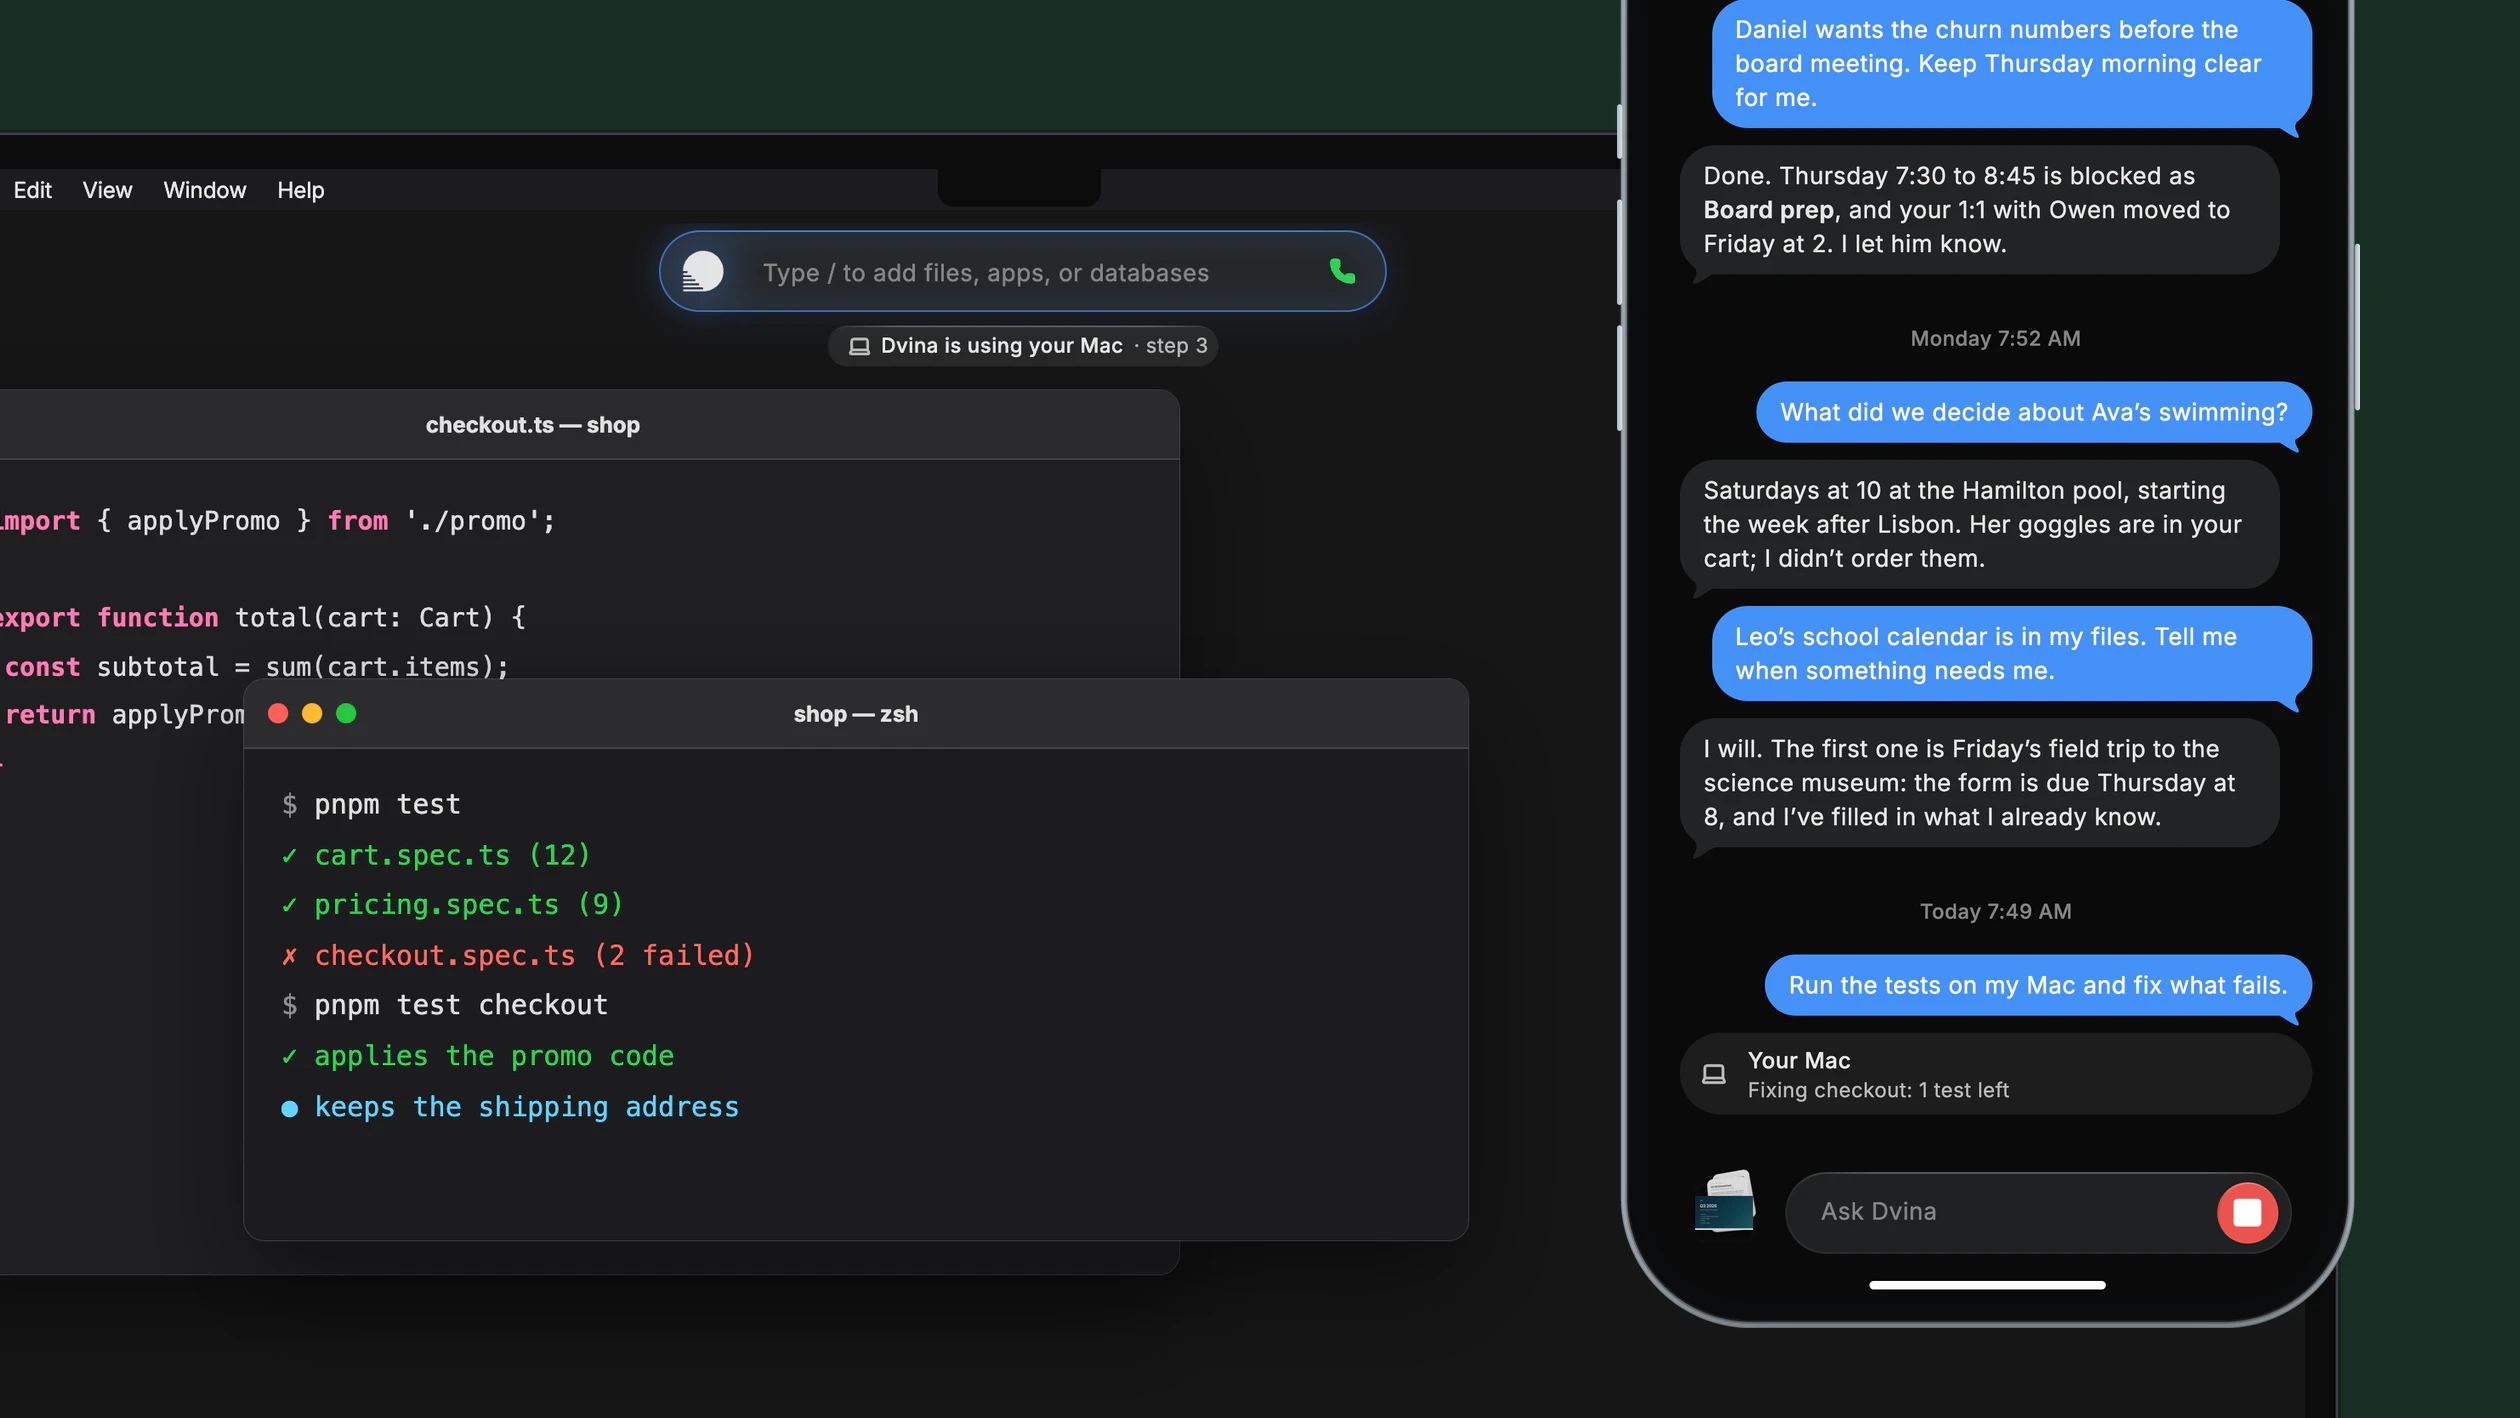Click the first '$ pnpm test' command
The image size is (2520, 1418).
point(371,804)
